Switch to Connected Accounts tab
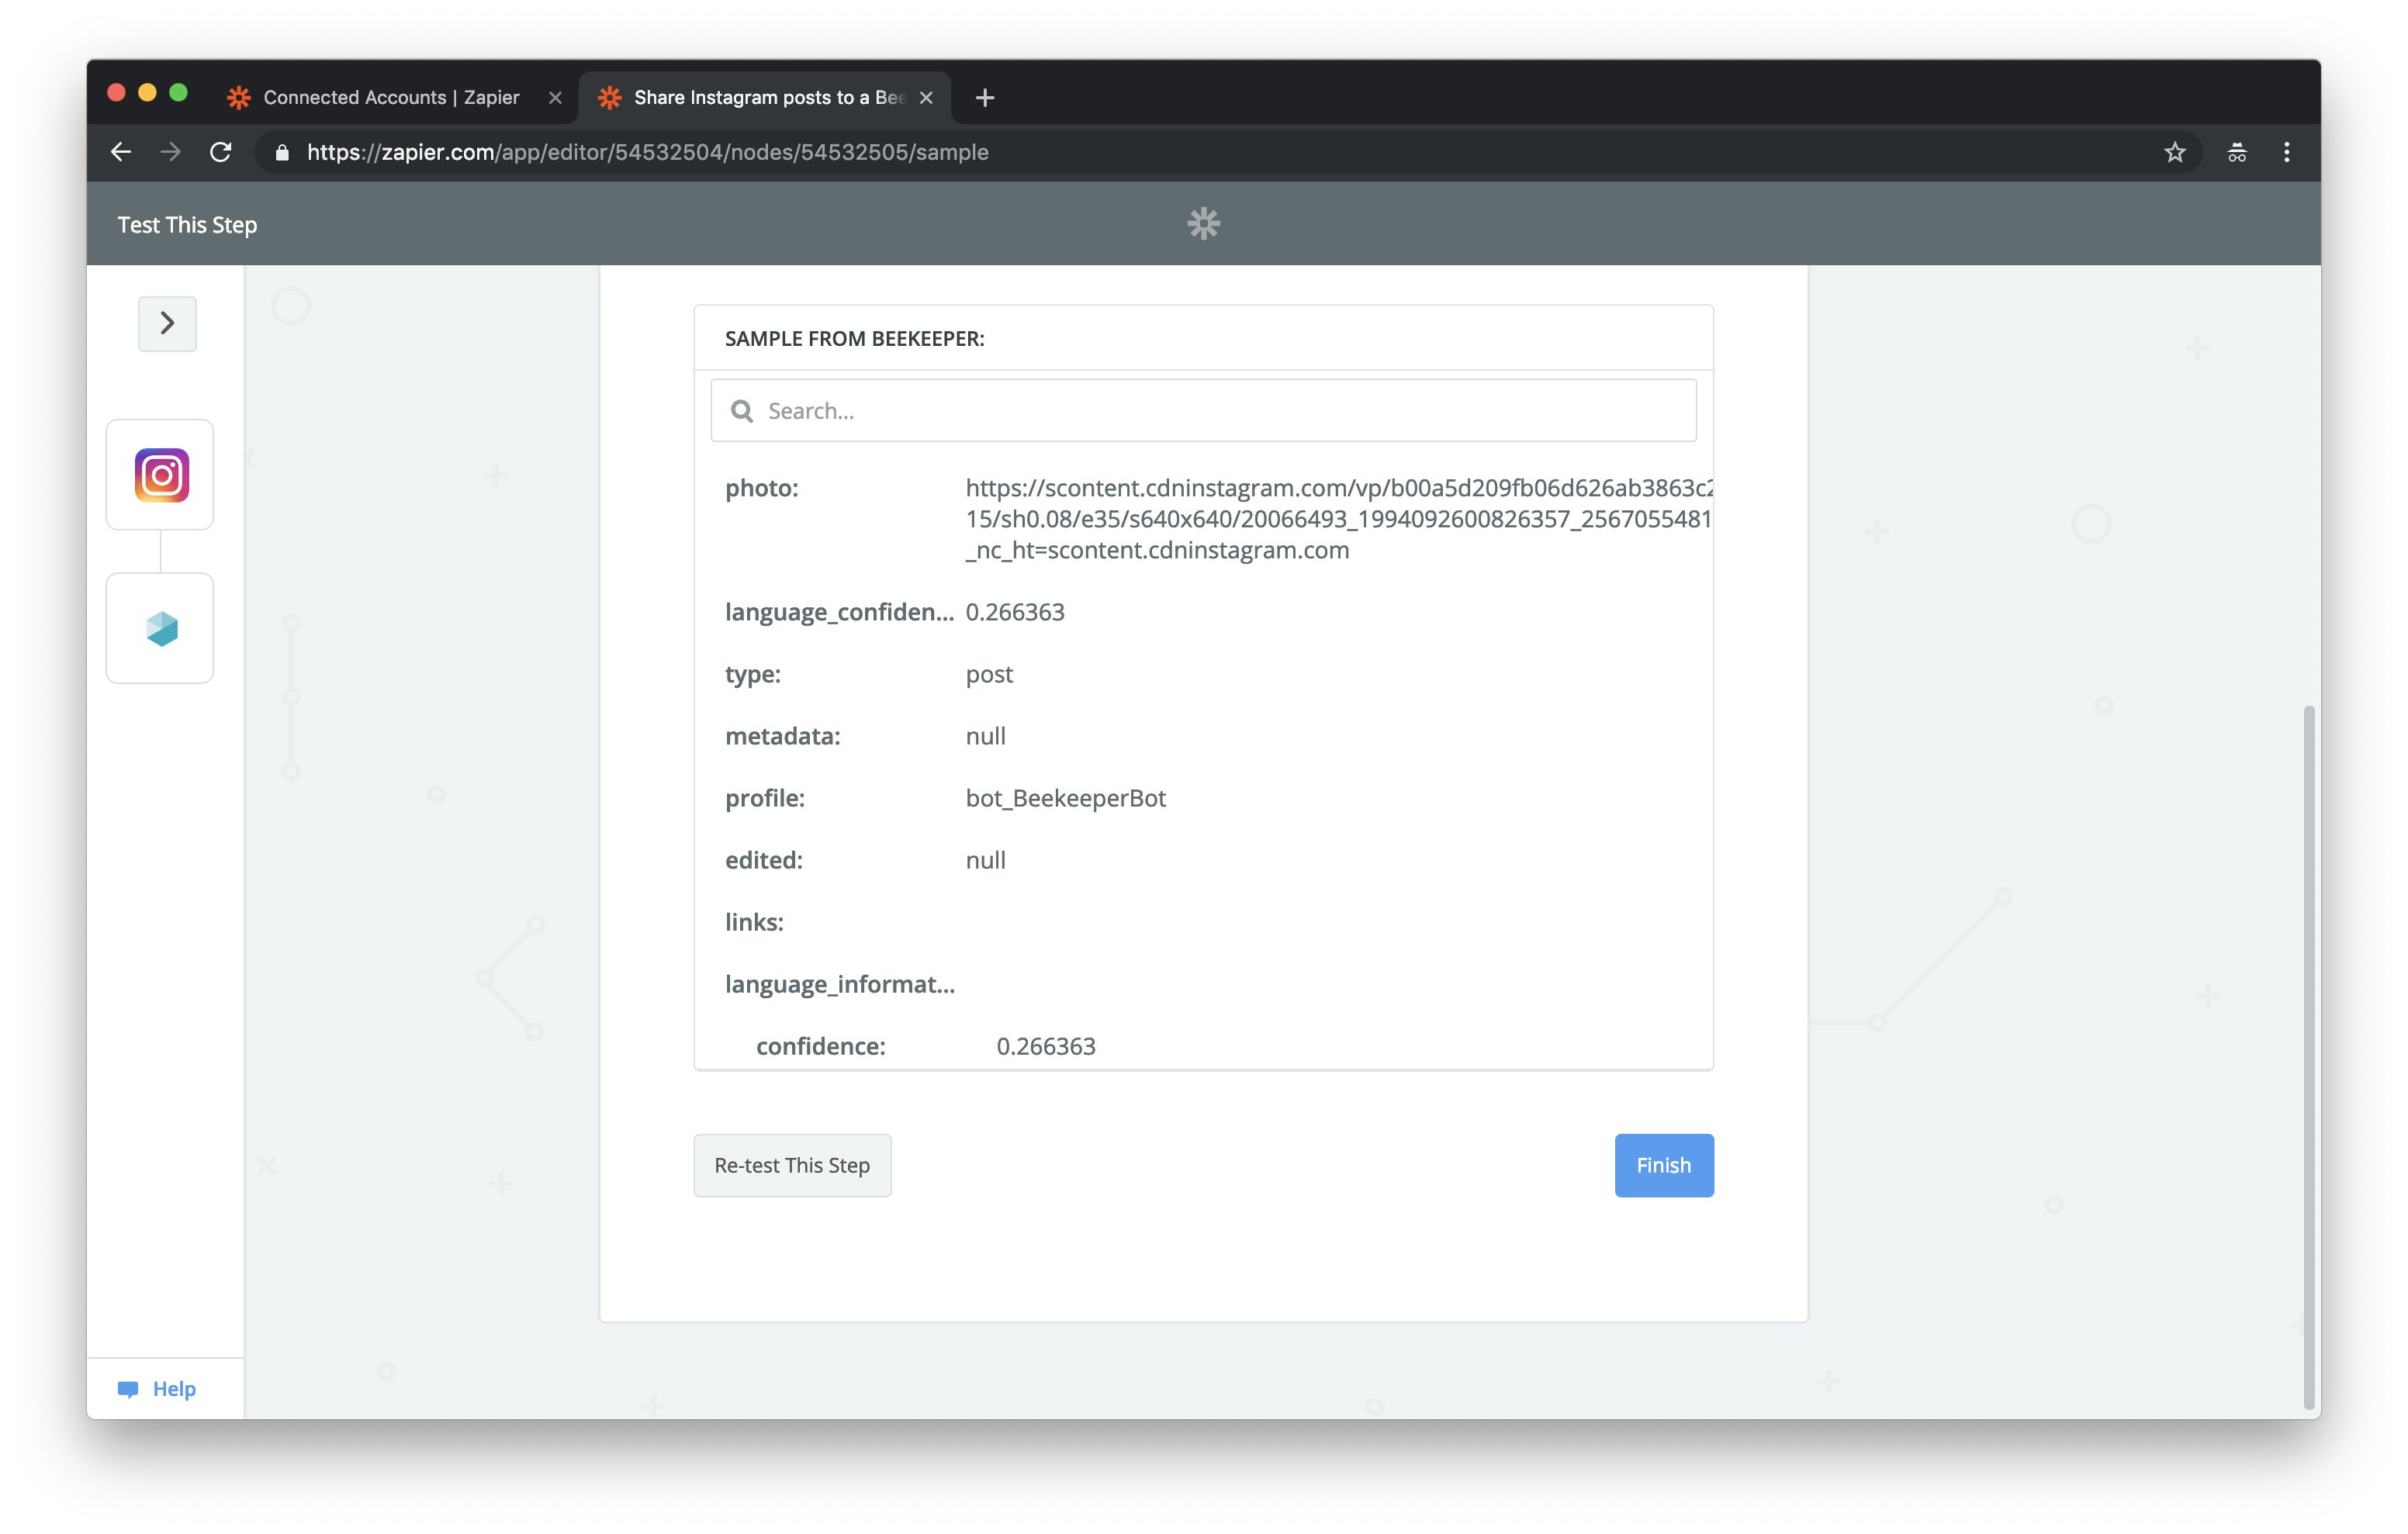Viewport: 2408px width, 1534px height. tap(390, 97)
